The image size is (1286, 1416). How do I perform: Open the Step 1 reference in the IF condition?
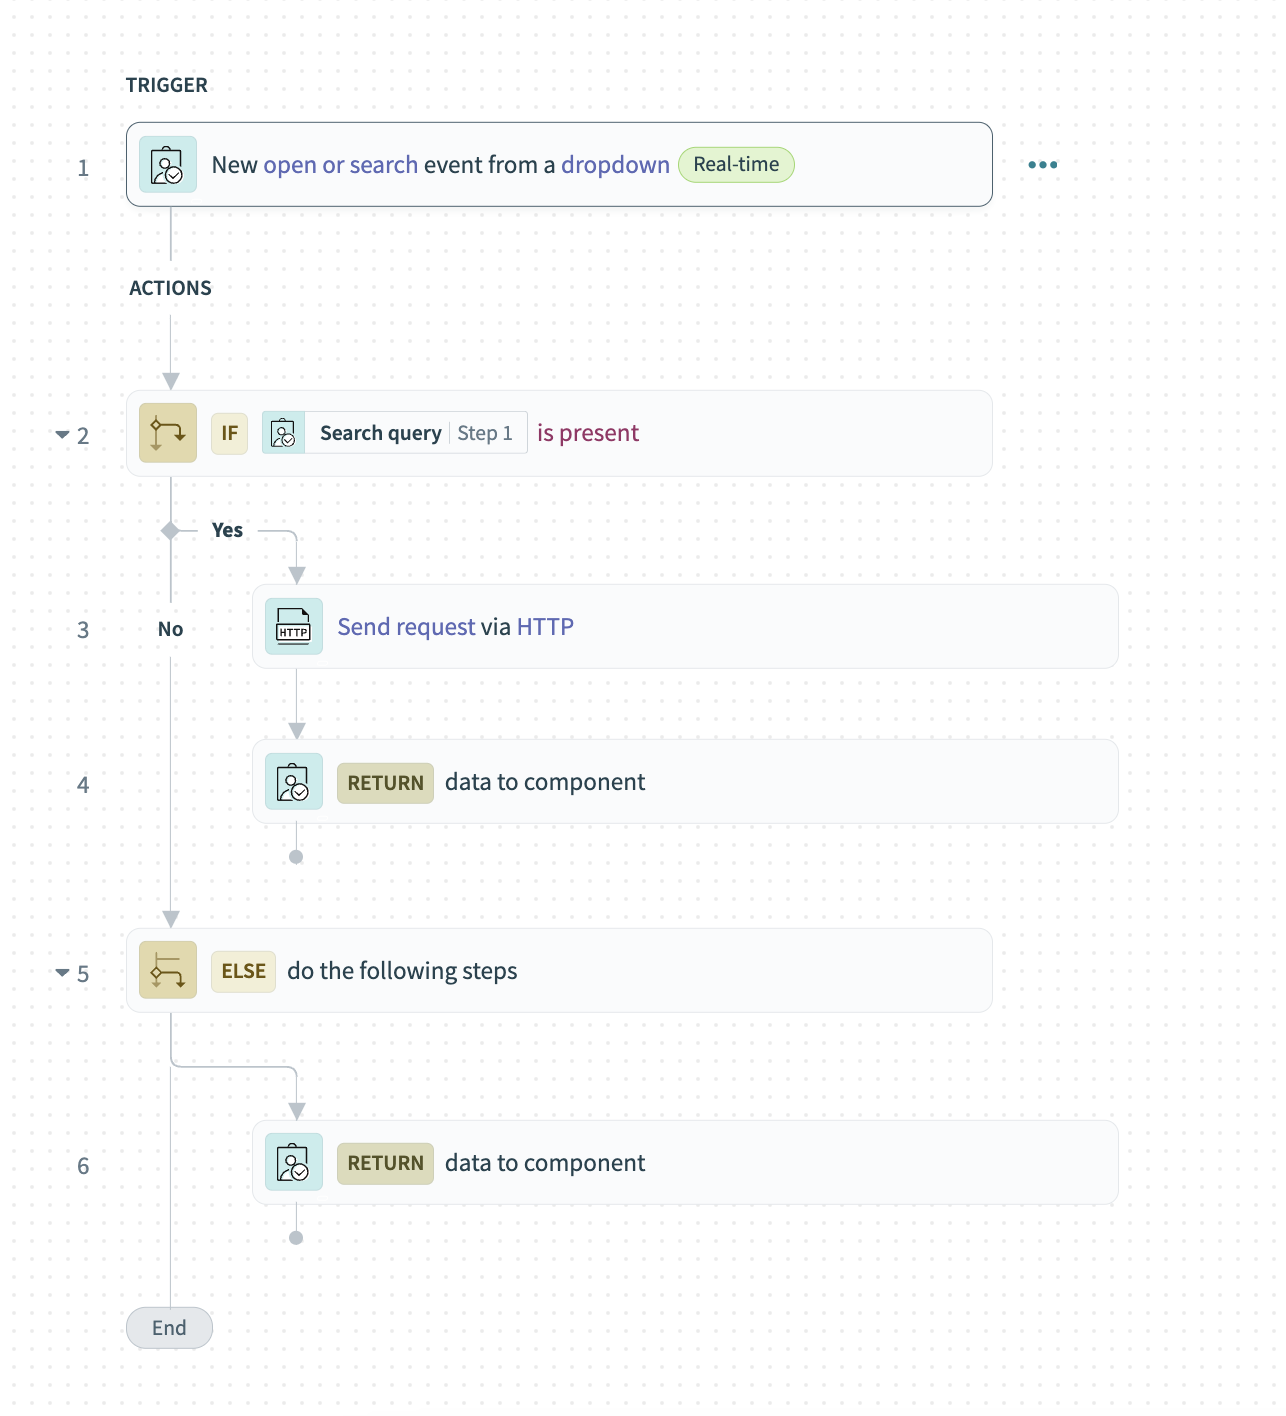coord(486,433)
